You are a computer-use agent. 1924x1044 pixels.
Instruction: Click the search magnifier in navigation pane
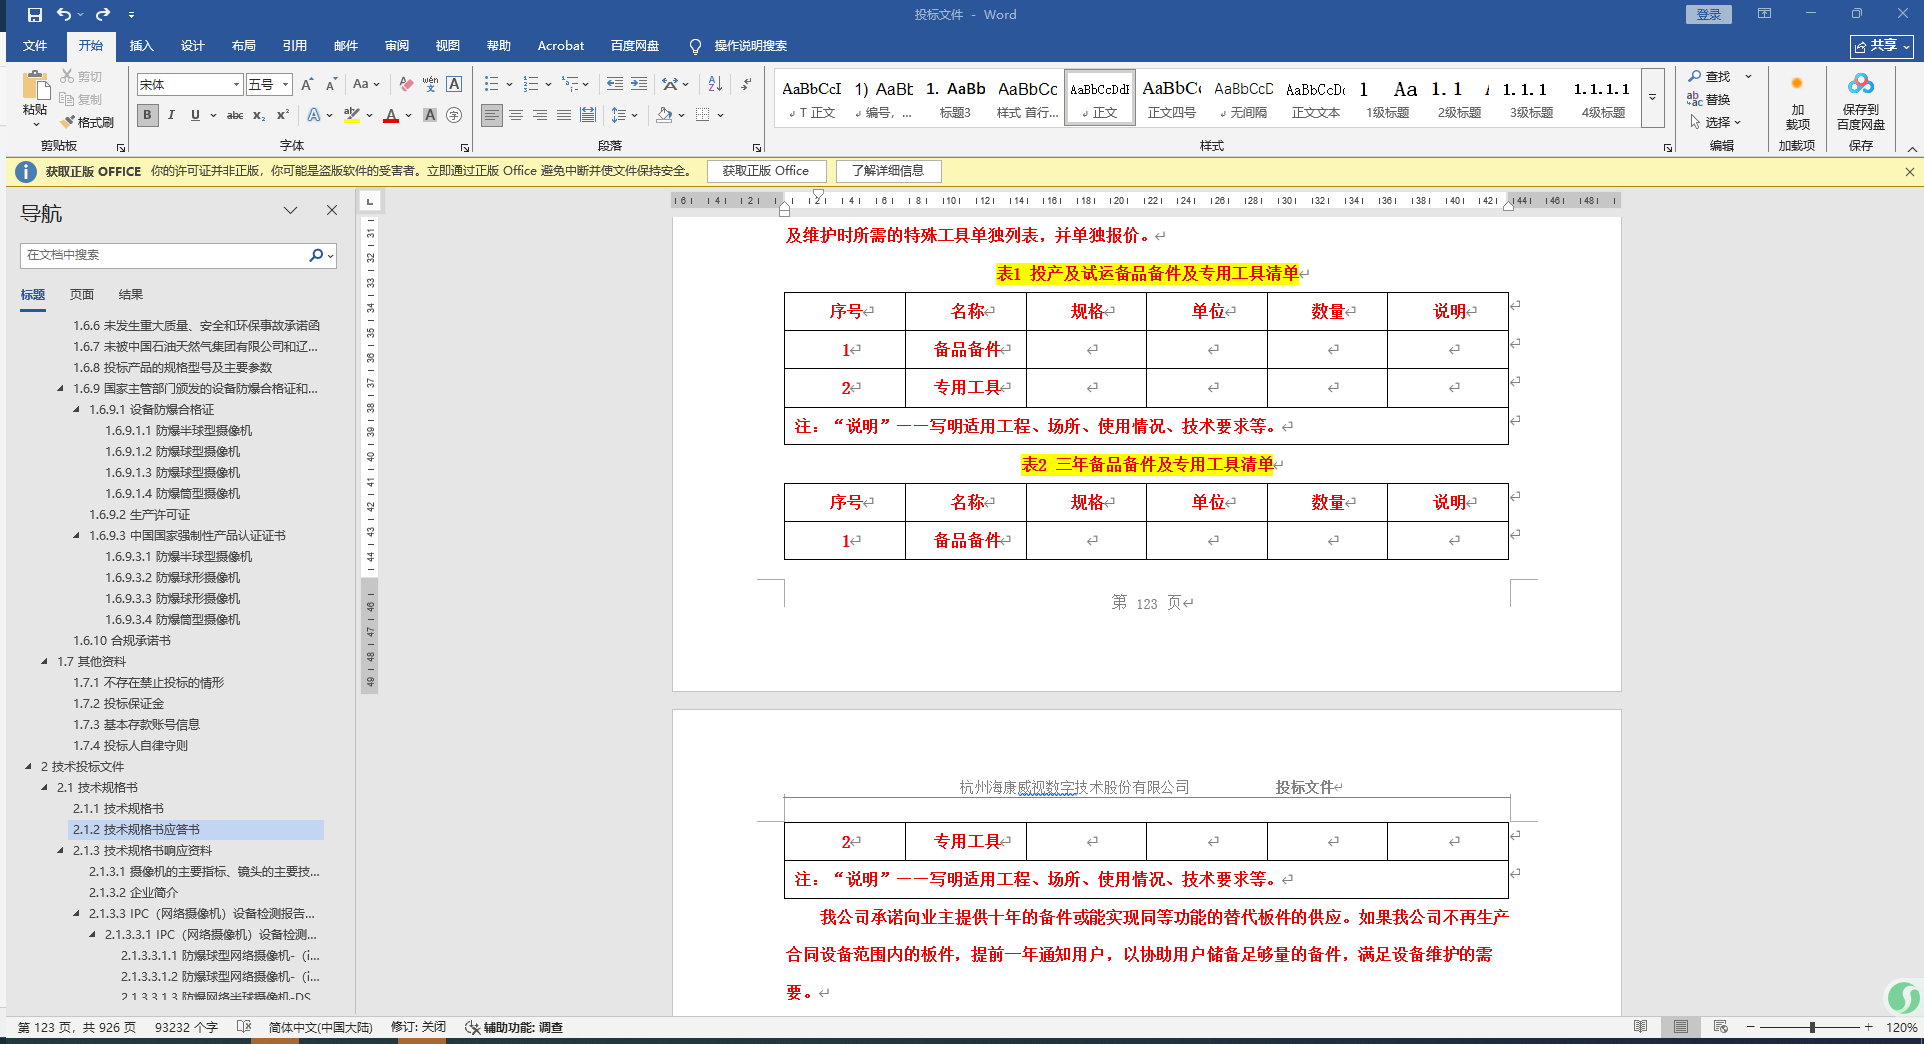[316, 255]
